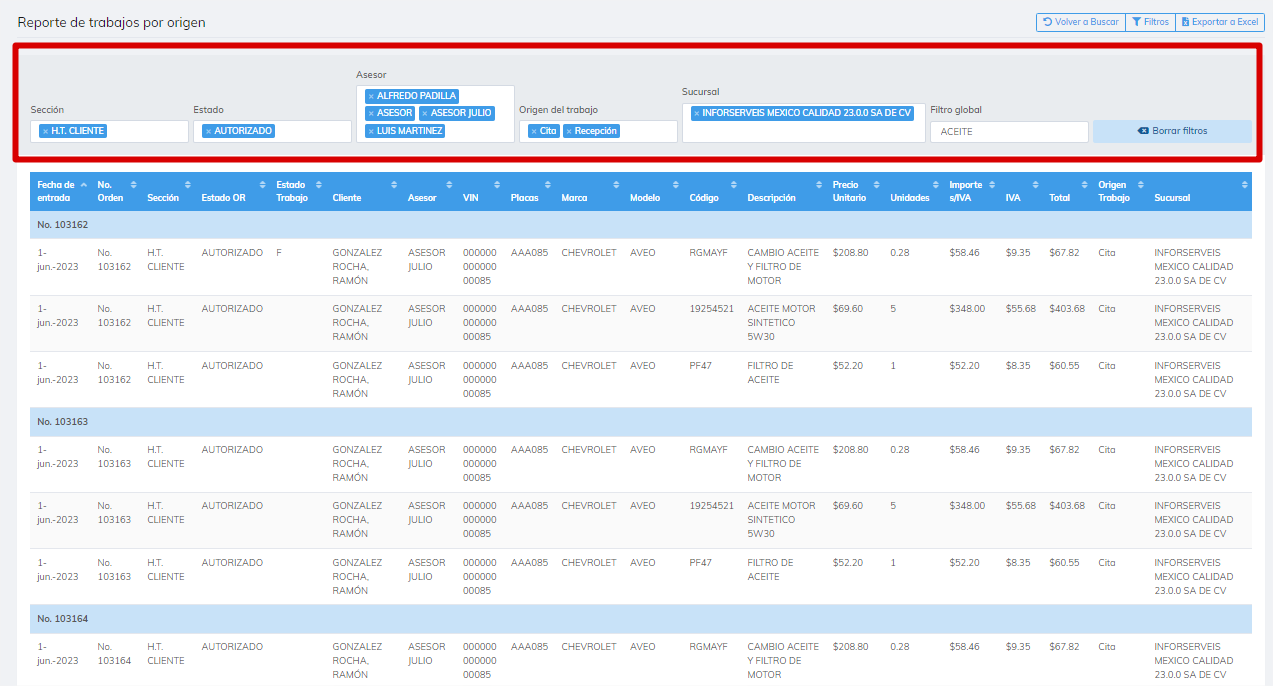1273x686 pixels.
Task: Click Volver a Buscar button
Action: (x=1081, y=22)
